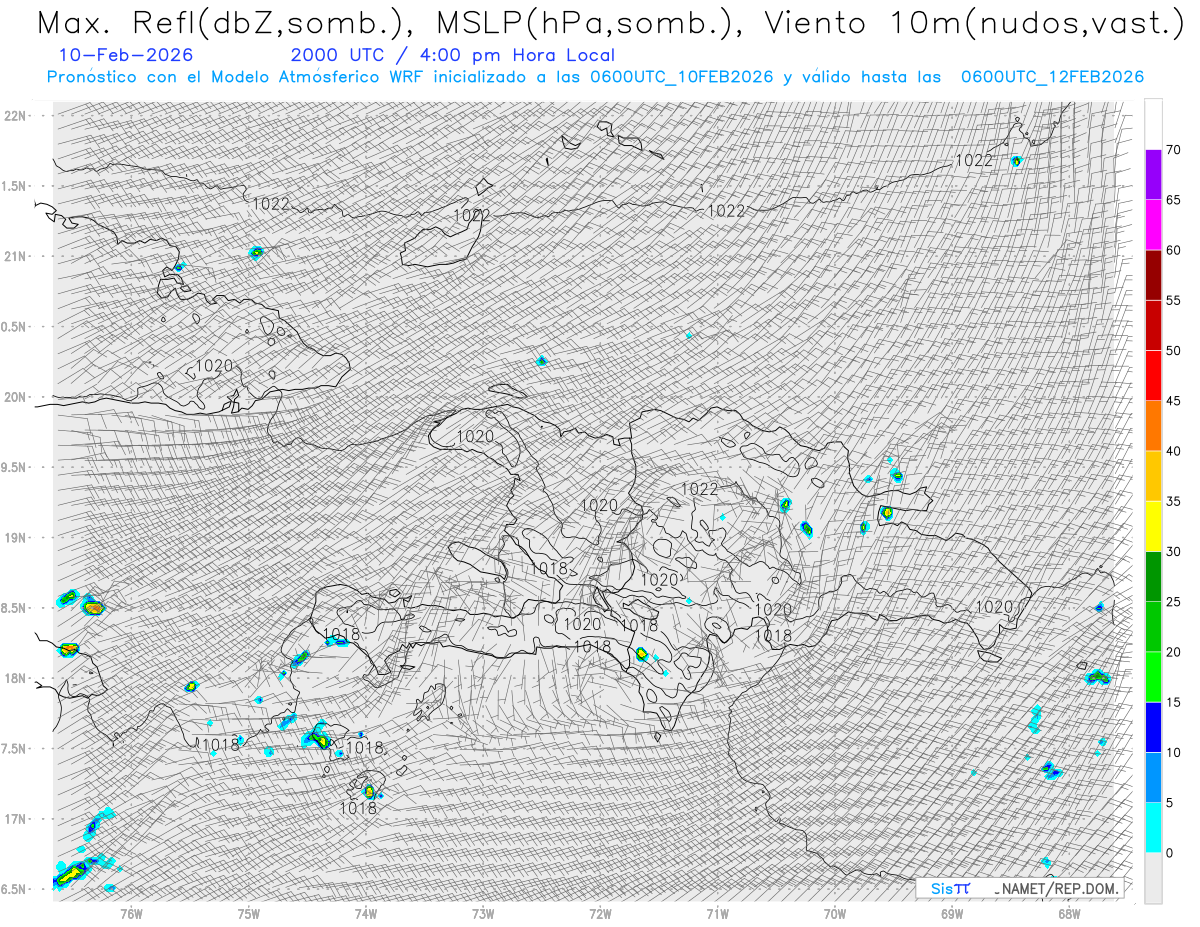Click the '18N' latitude axis label
The image size is (1200, 927).
(x=16, y=678)
